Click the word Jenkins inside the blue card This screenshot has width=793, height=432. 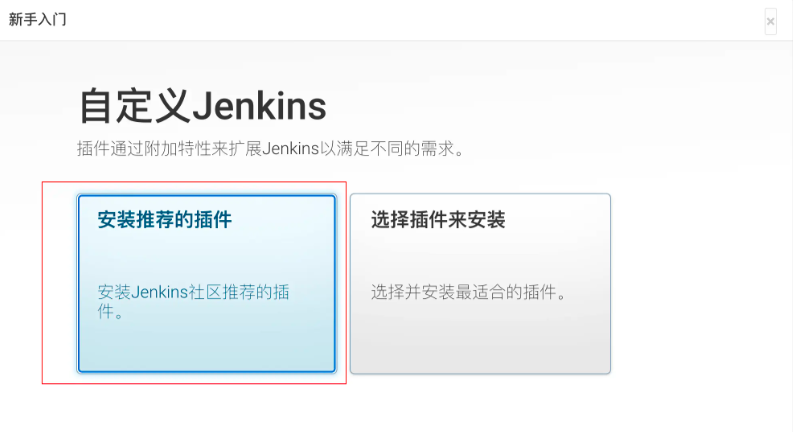pos(159,292)
